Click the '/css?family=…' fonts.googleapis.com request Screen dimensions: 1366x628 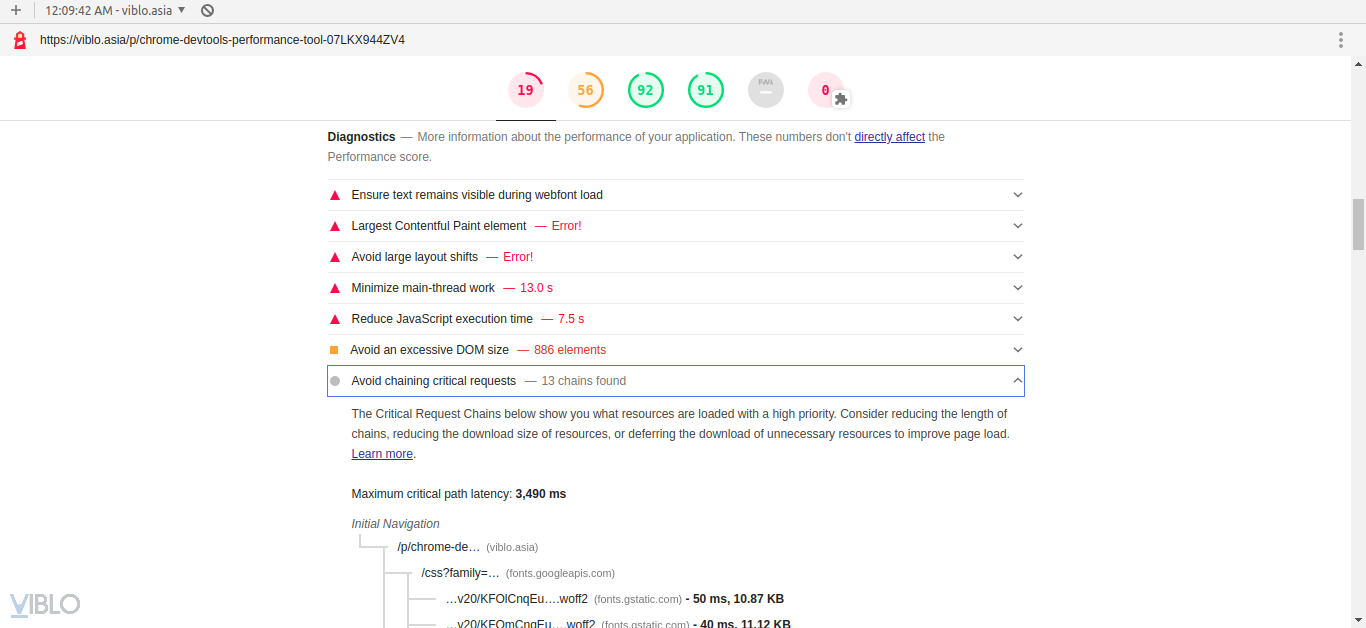coord(518,573)
